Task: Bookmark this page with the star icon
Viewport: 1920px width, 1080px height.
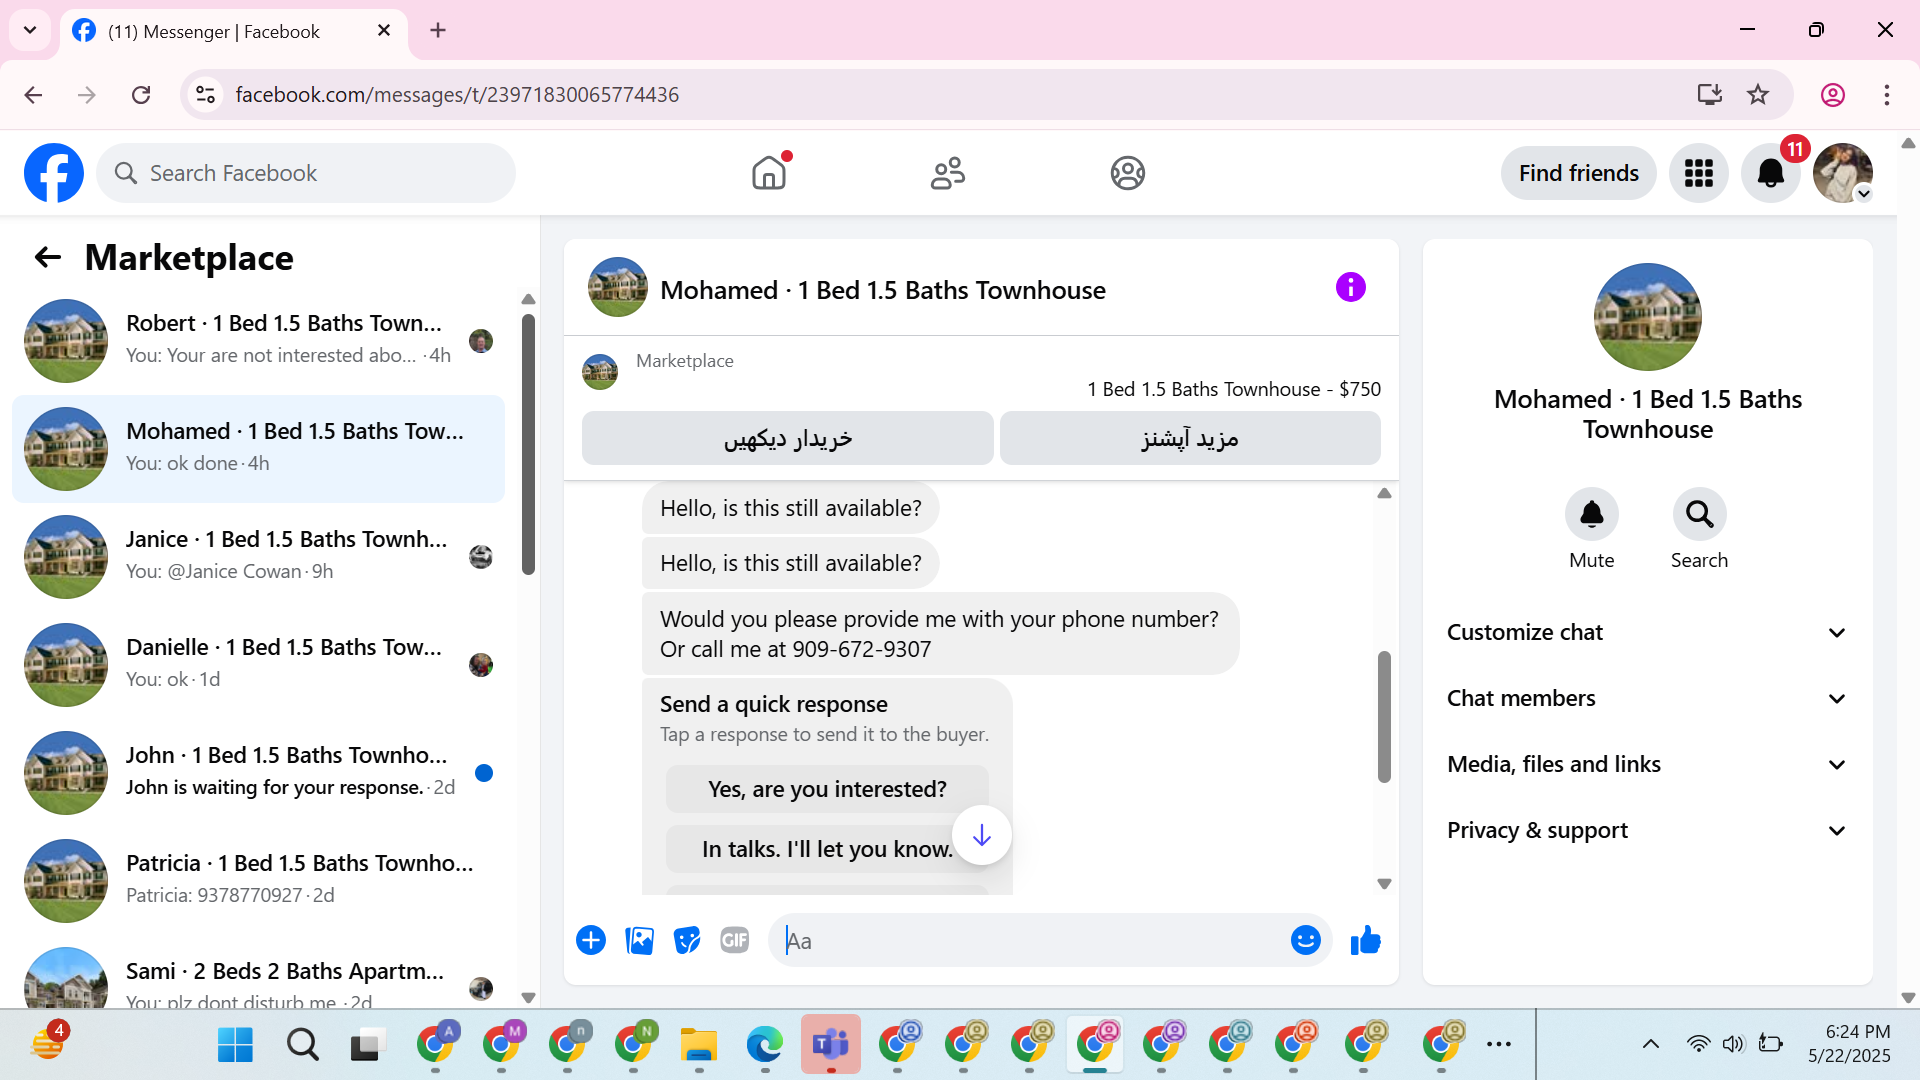Action: tap(1758, 94)
